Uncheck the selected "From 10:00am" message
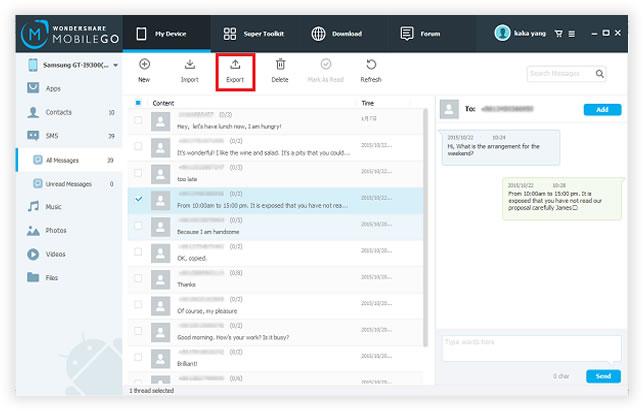Viewport: 644px width, 411px height. [138, 199]
